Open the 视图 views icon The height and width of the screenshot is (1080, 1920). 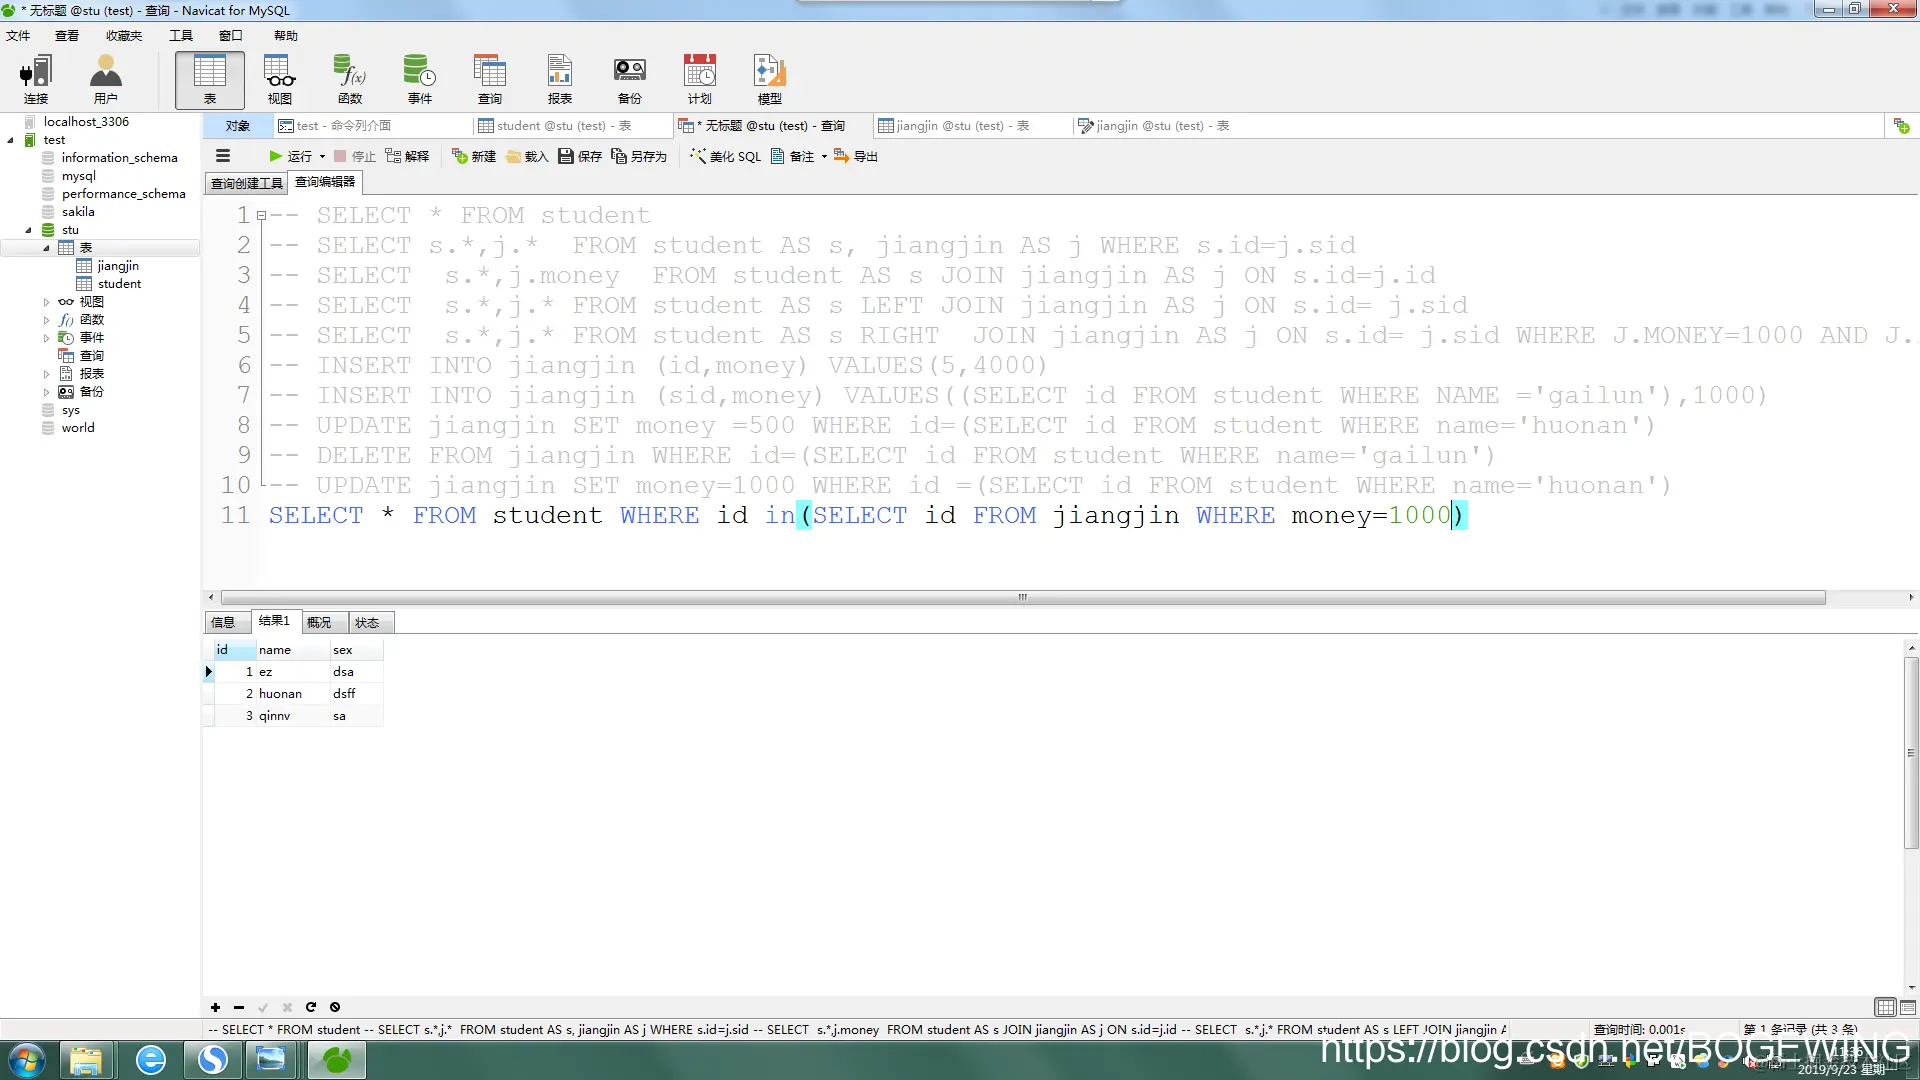280,79
